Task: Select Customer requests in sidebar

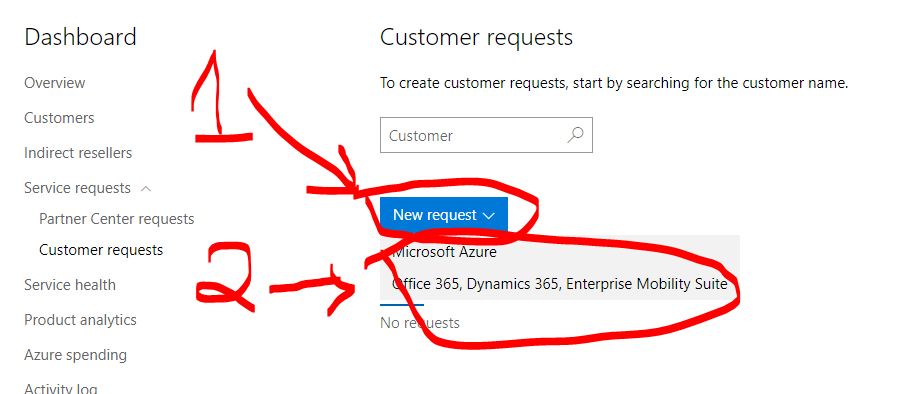Action: [x=101, y=250]
